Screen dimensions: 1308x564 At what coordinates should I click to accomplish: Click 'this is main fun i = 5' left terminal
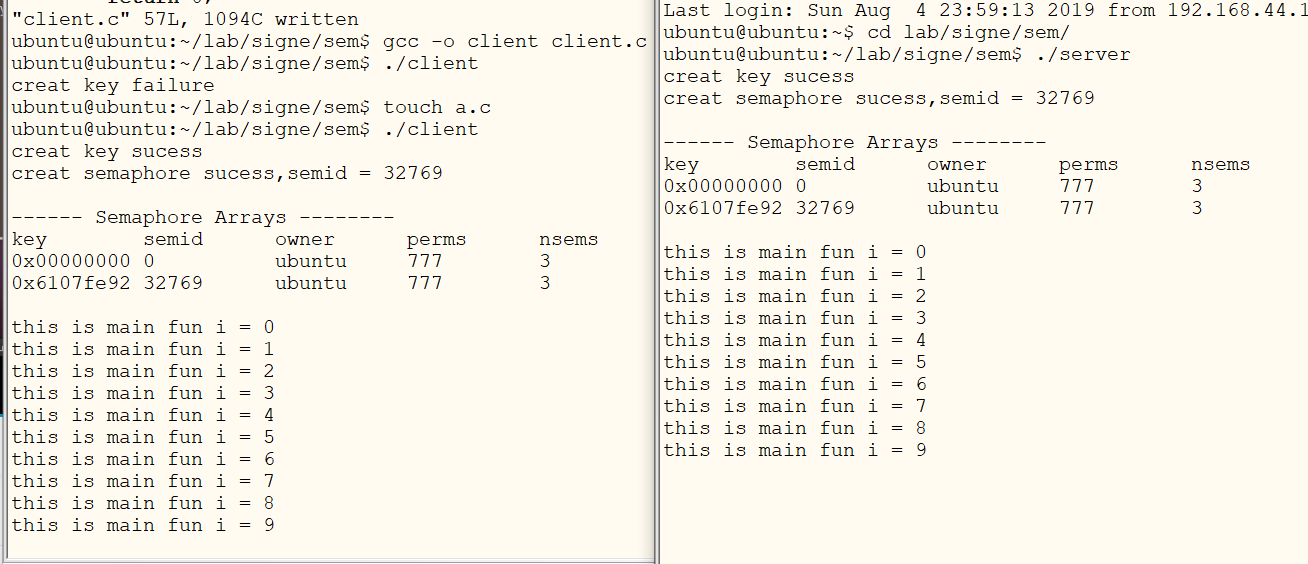pyautogui.click(x=143, y=438)
